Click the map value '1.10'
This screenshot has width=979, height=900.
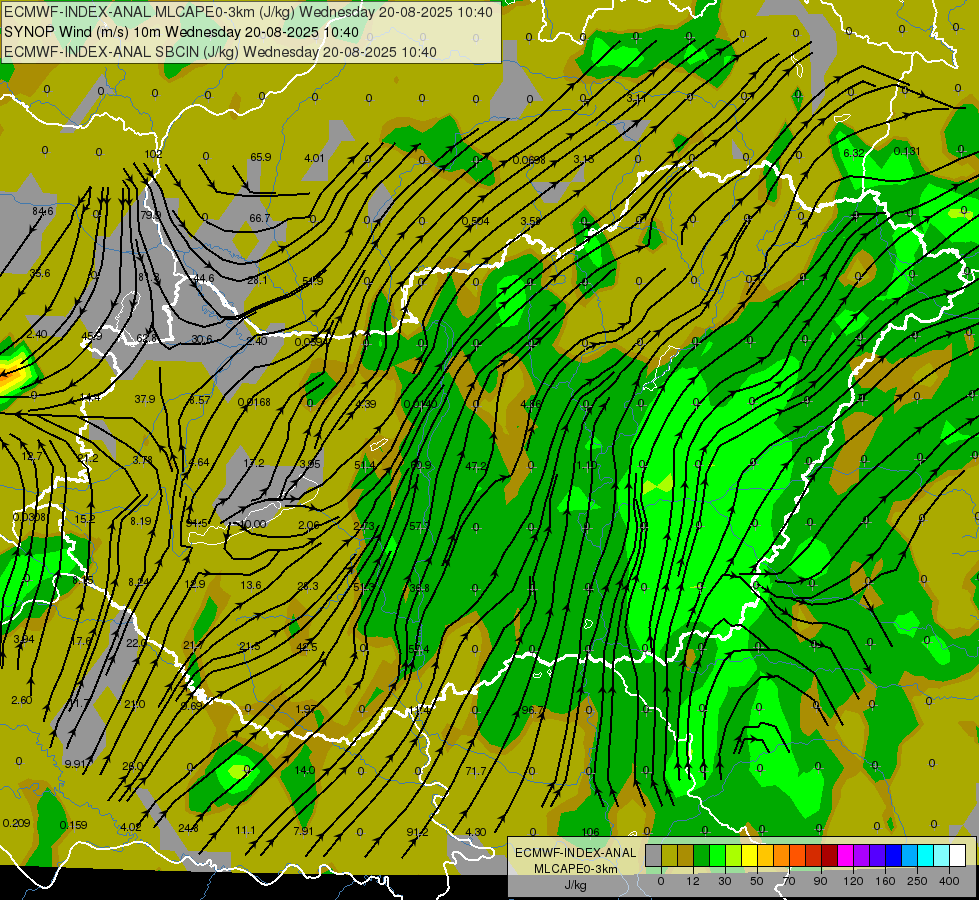click(587, 465)
